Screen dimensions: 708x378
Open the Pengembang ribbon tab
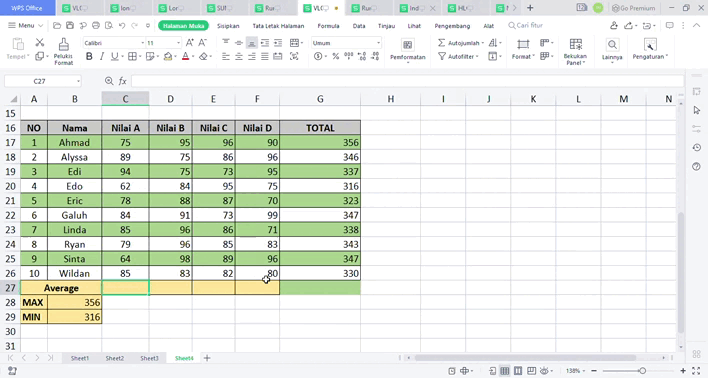(x=452, y=26)
